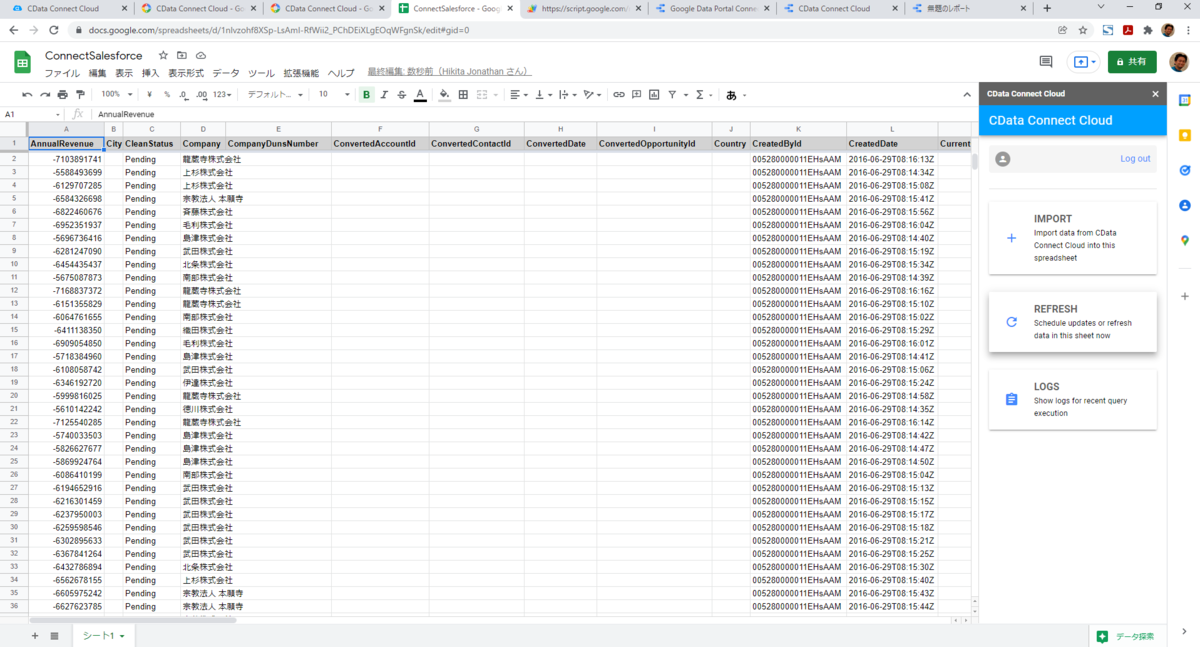The width and height of the screenshot is (1200, 647).
Task: Apply strikethrough formatting
Action: [402, 95]
